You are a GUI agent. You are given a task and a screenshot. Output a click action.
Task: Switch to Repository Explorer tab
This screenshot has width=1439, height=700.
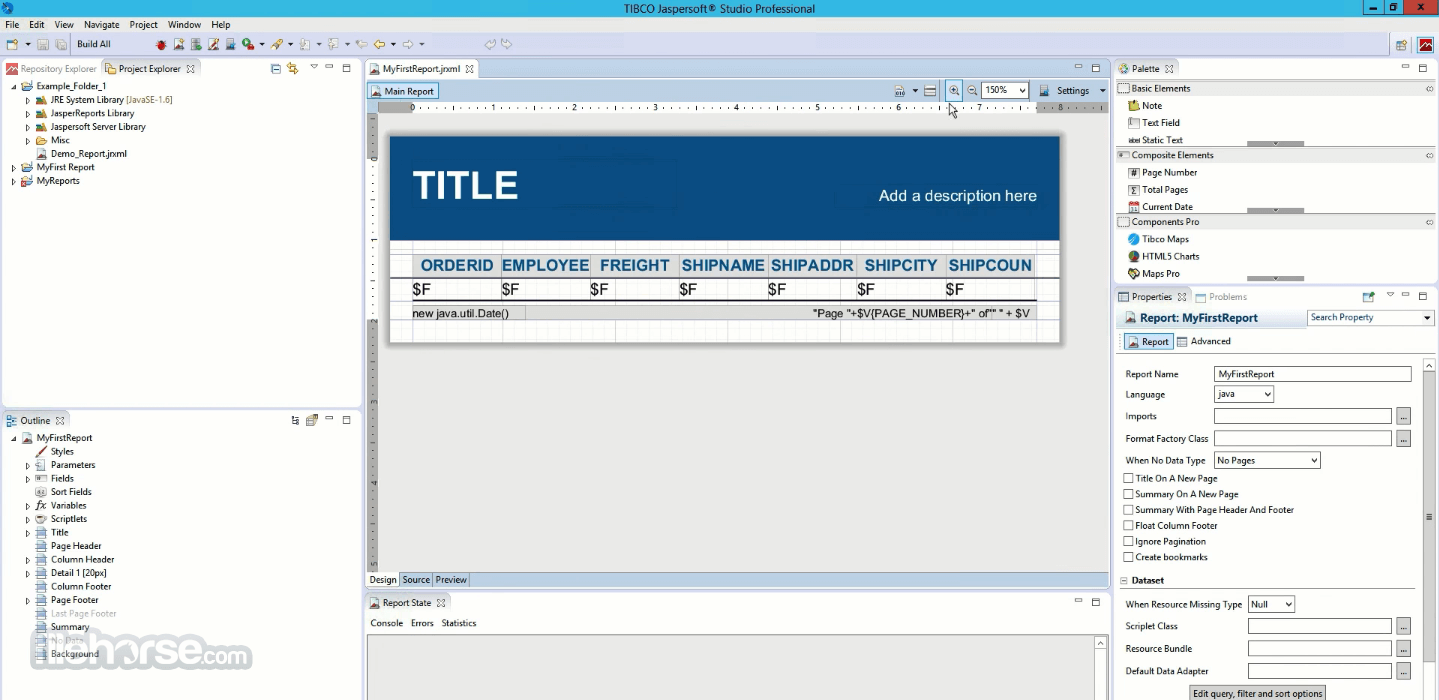[x=52, y=68]
